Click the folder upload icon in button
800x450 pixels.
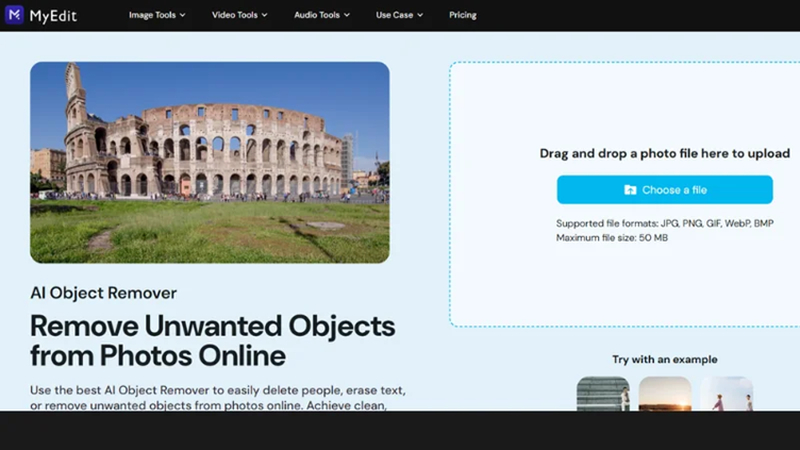point(630,190)
